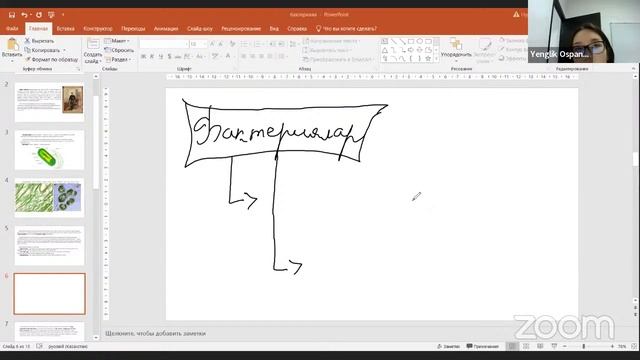Image resolution: width=640 pixels, height=360 pixels.
Task: Open the font size dropdown
Action: (x=204, y=44)
